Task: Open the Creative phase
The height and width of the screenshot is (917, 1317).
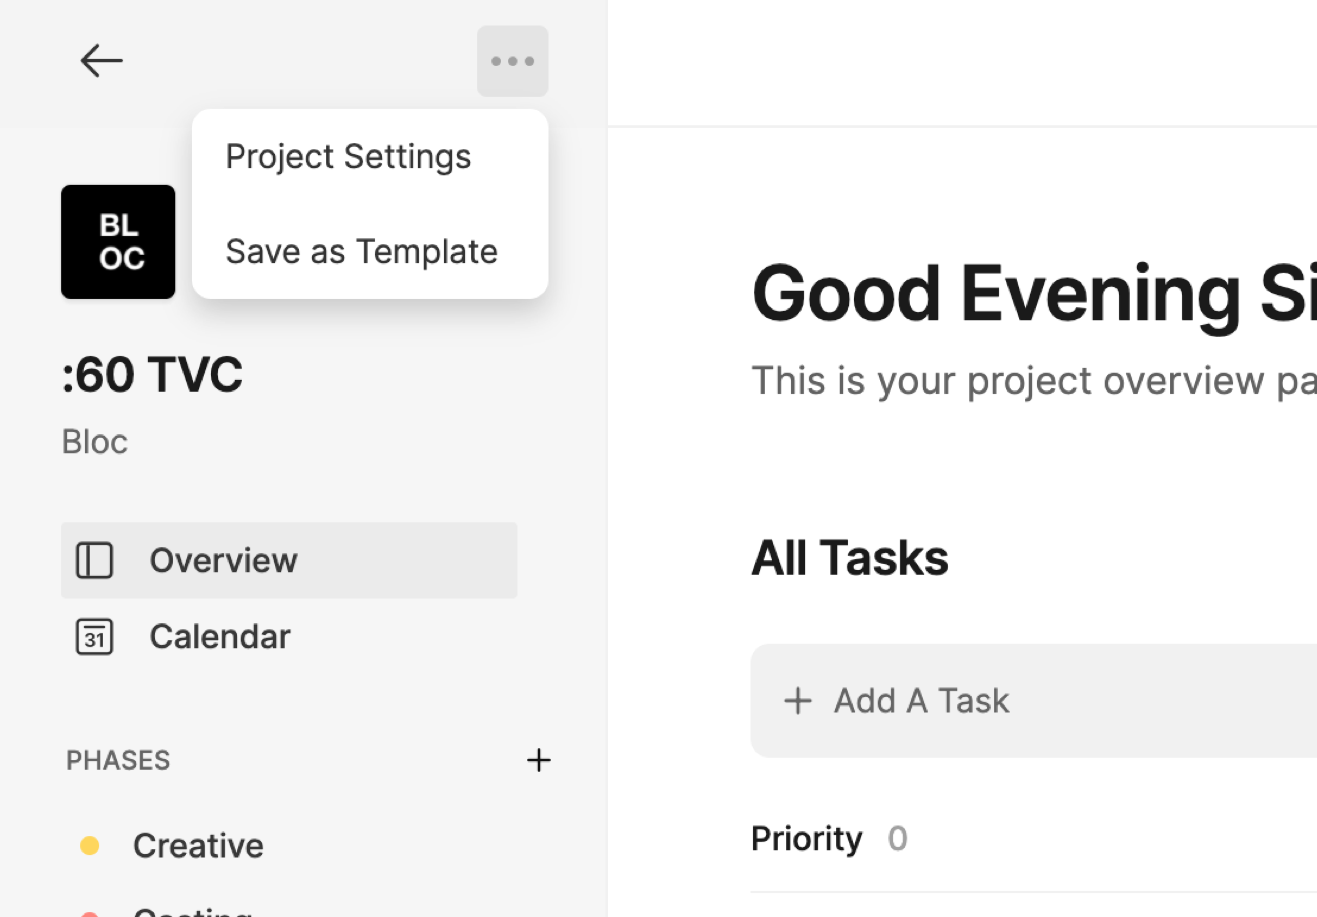Action: (x=198, y=846)
